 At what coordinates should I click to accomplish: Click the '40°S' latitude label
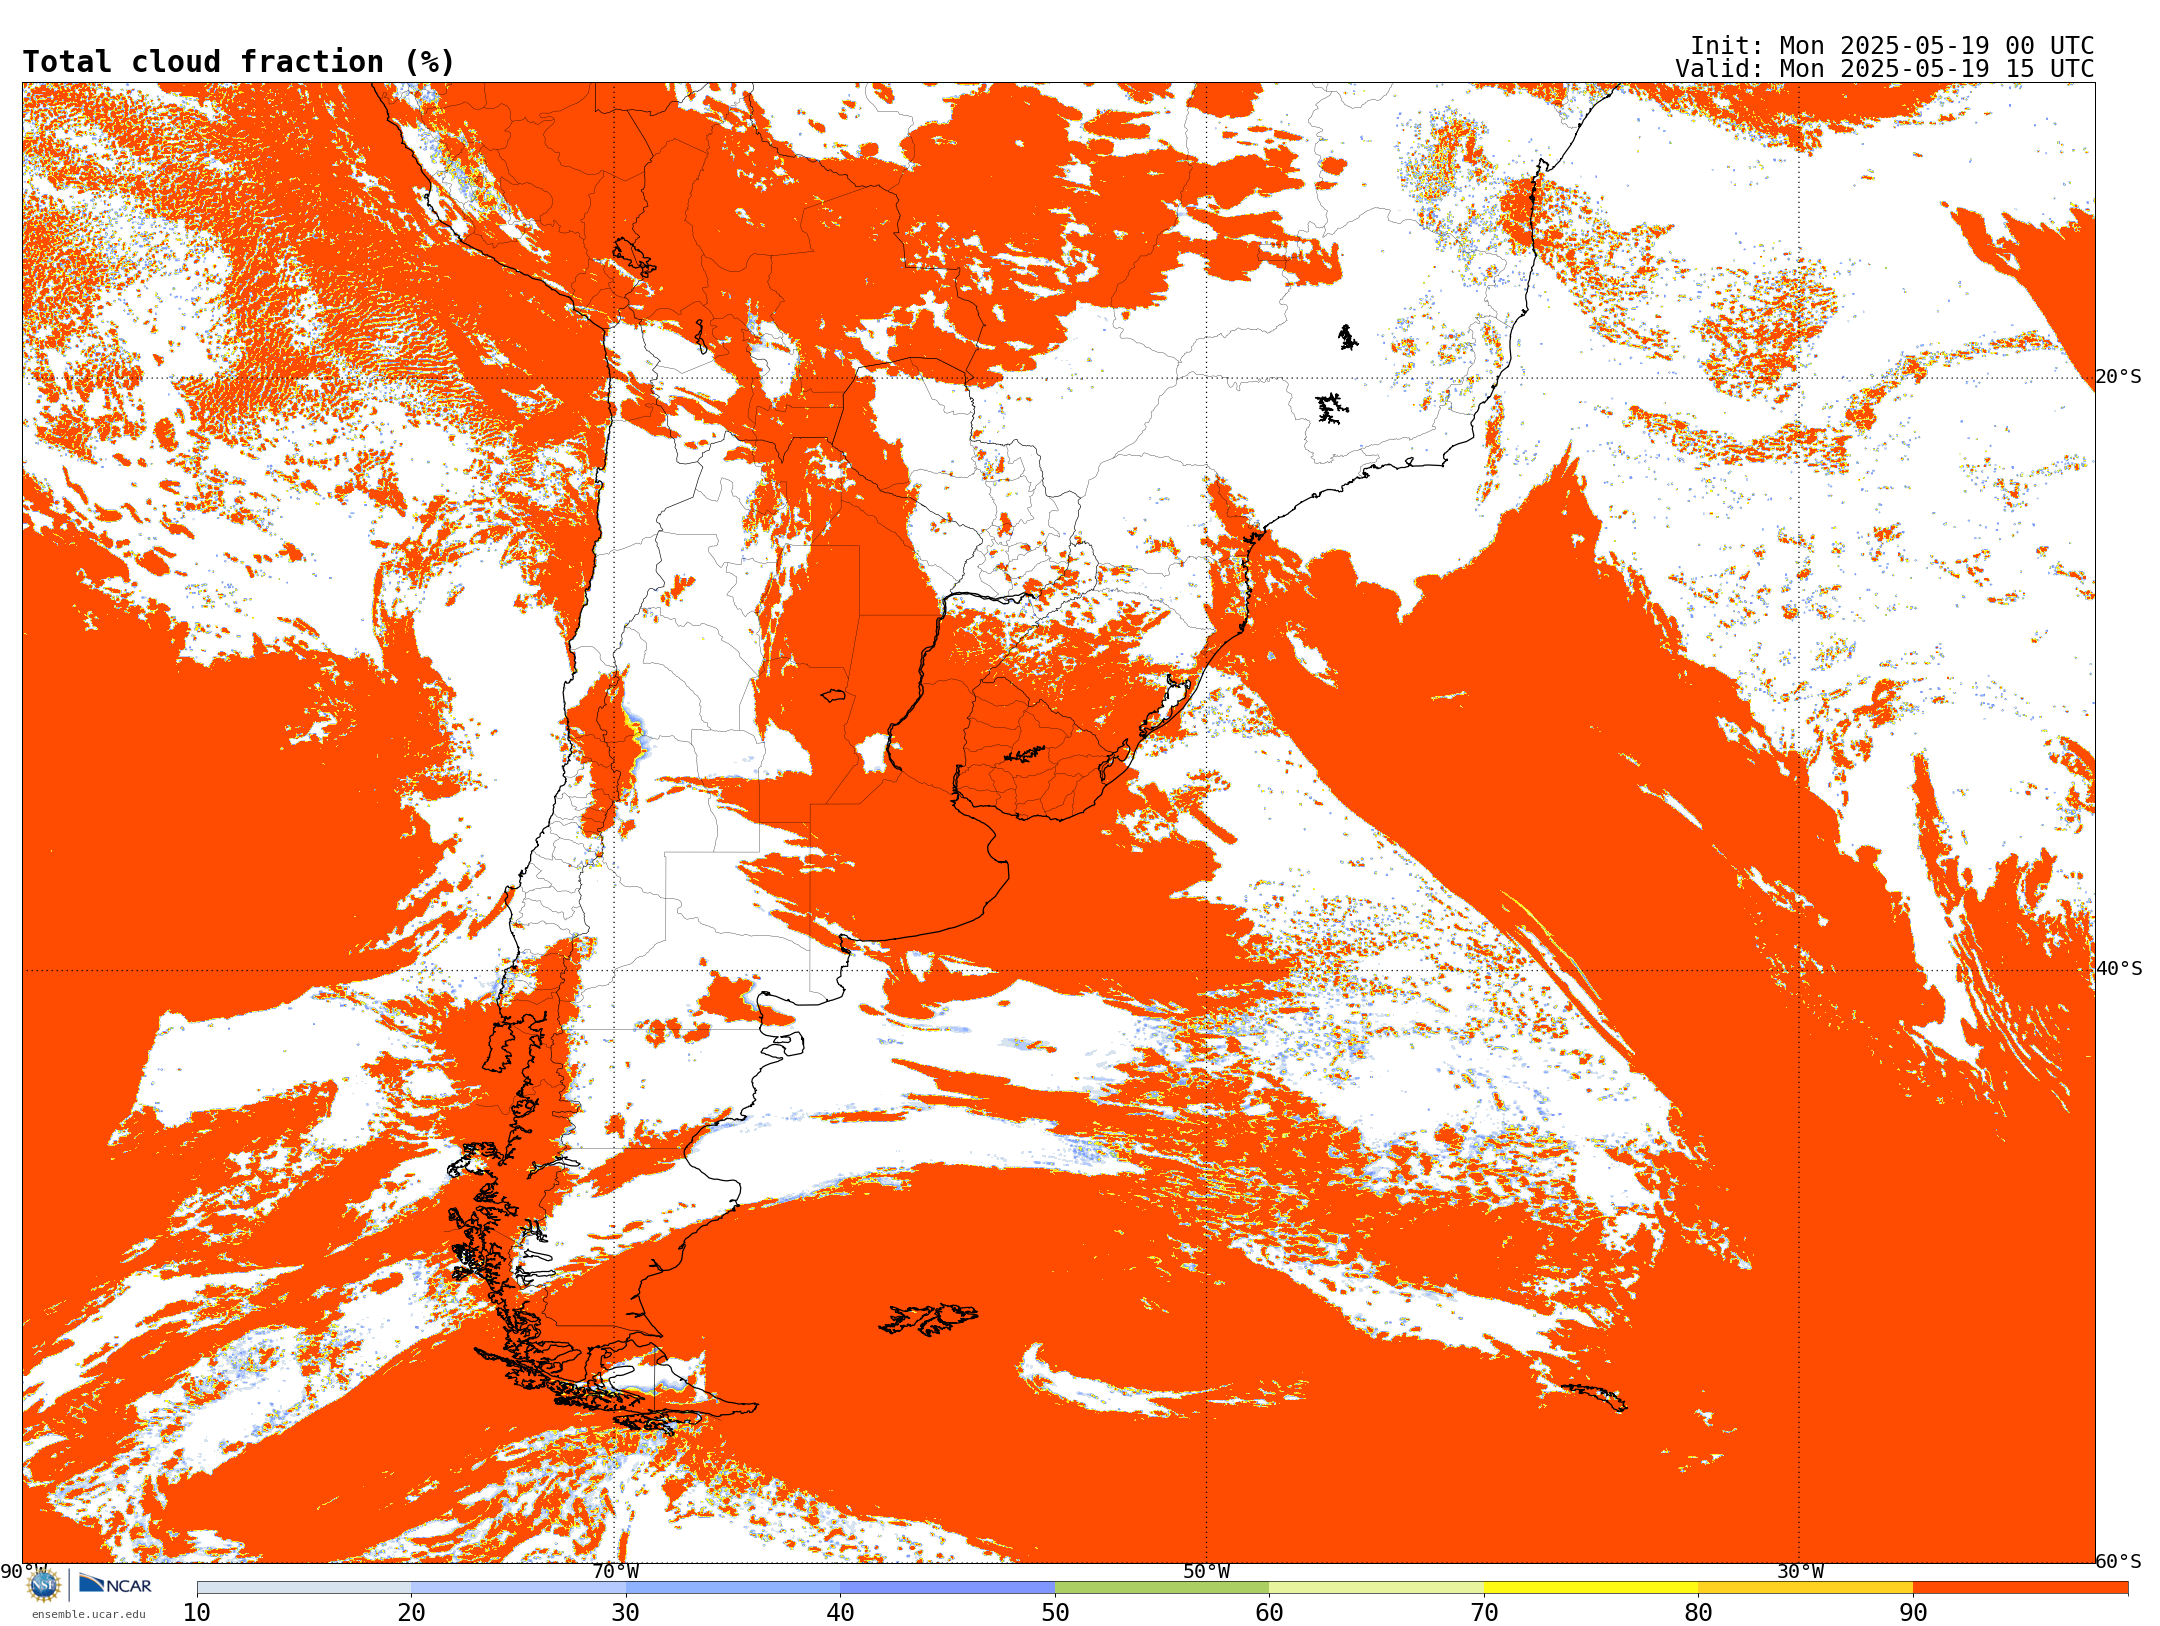2119,969
